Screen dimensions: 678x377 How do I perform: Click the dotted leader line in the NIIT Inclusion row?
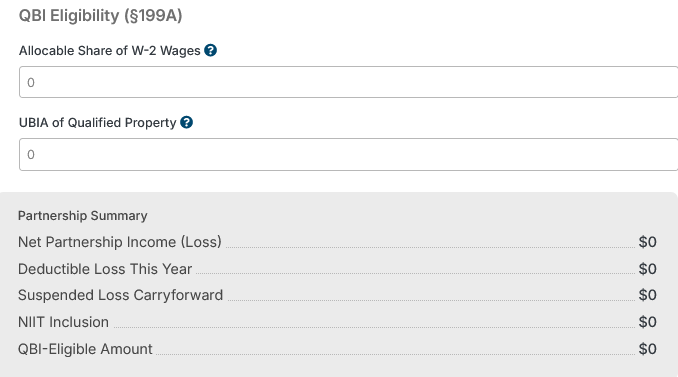coord(374,327)
